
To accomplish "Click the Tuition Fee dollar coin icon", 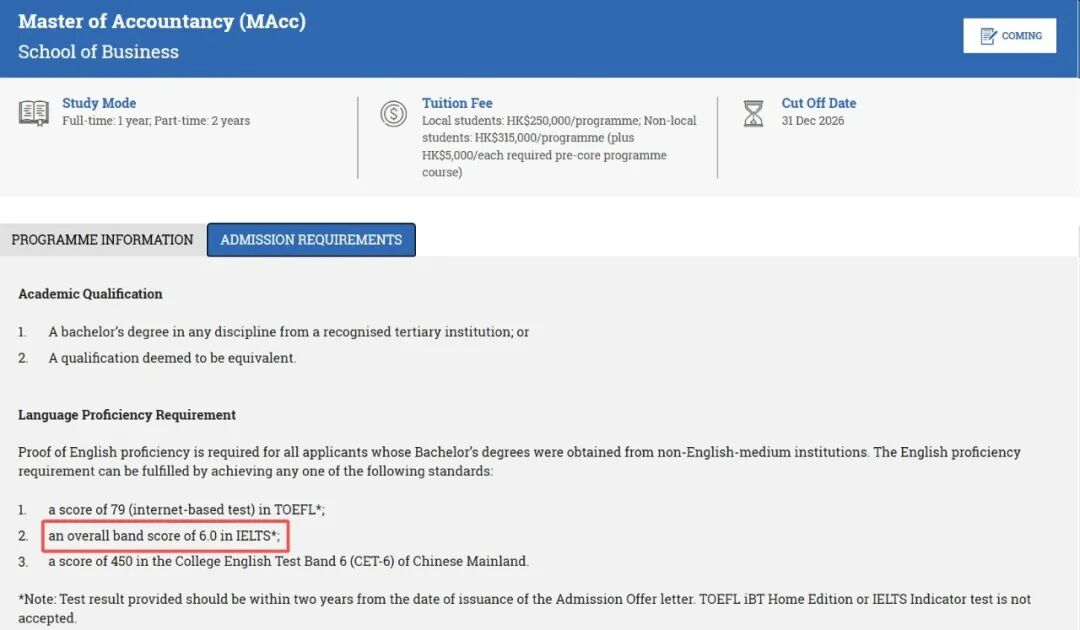I will (393, 114).
